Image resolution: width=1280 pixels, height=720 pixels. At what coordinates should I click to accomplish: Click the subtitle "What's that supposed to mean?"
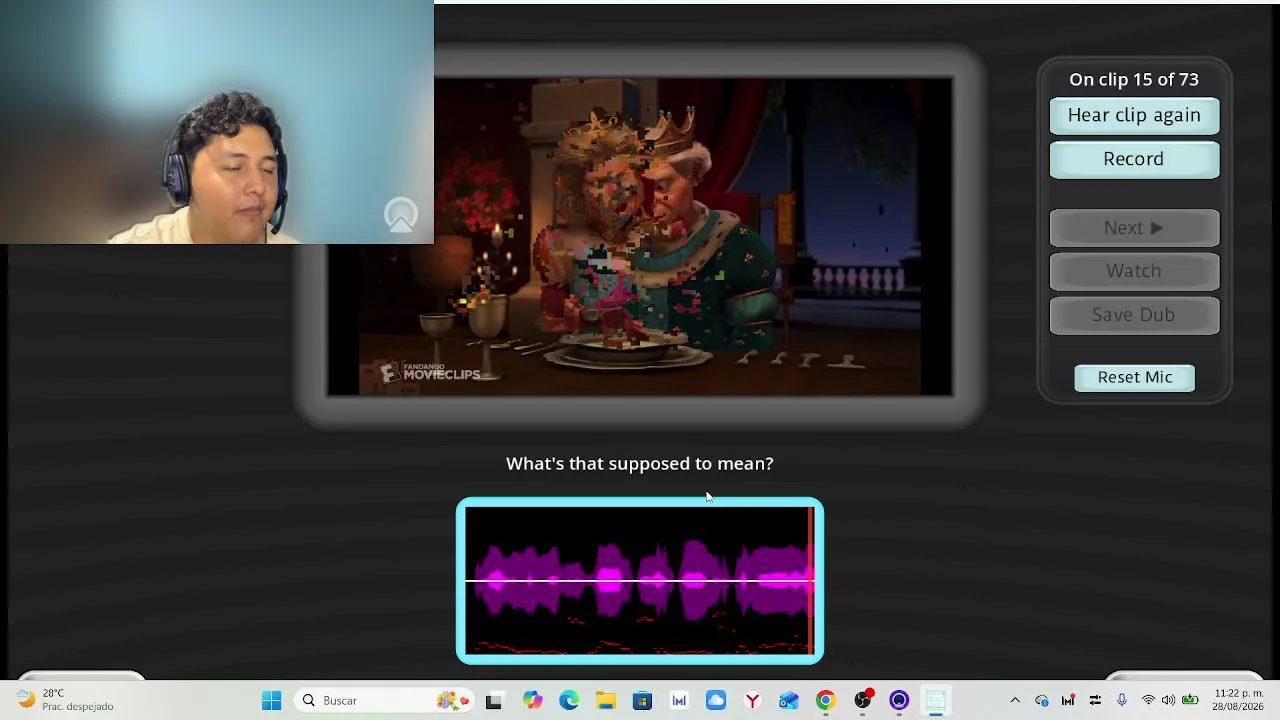640,463
